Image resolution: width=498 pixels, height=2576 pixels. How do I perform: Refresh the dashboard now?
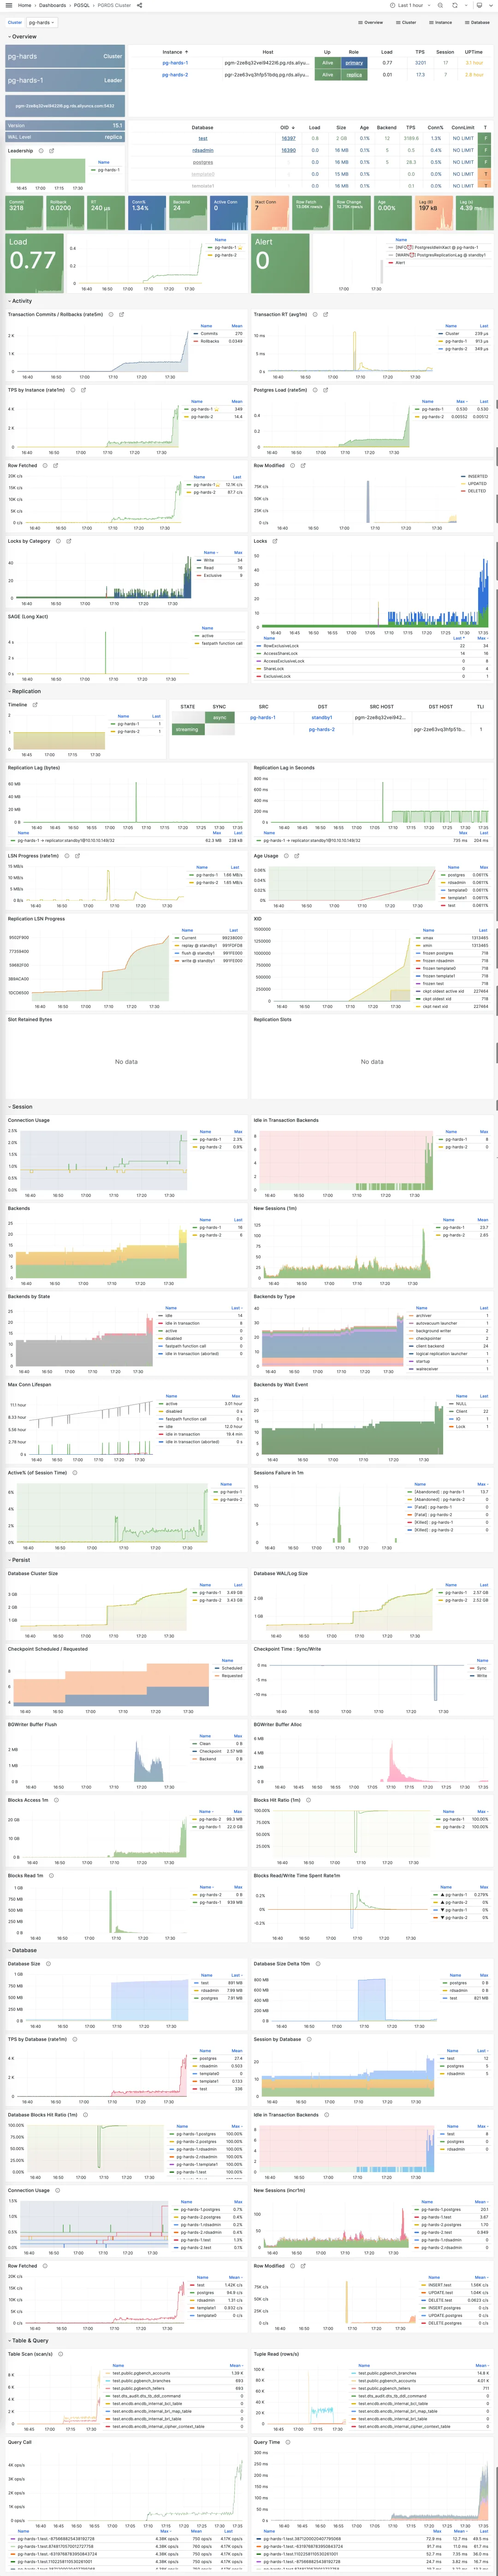[454, 5]
